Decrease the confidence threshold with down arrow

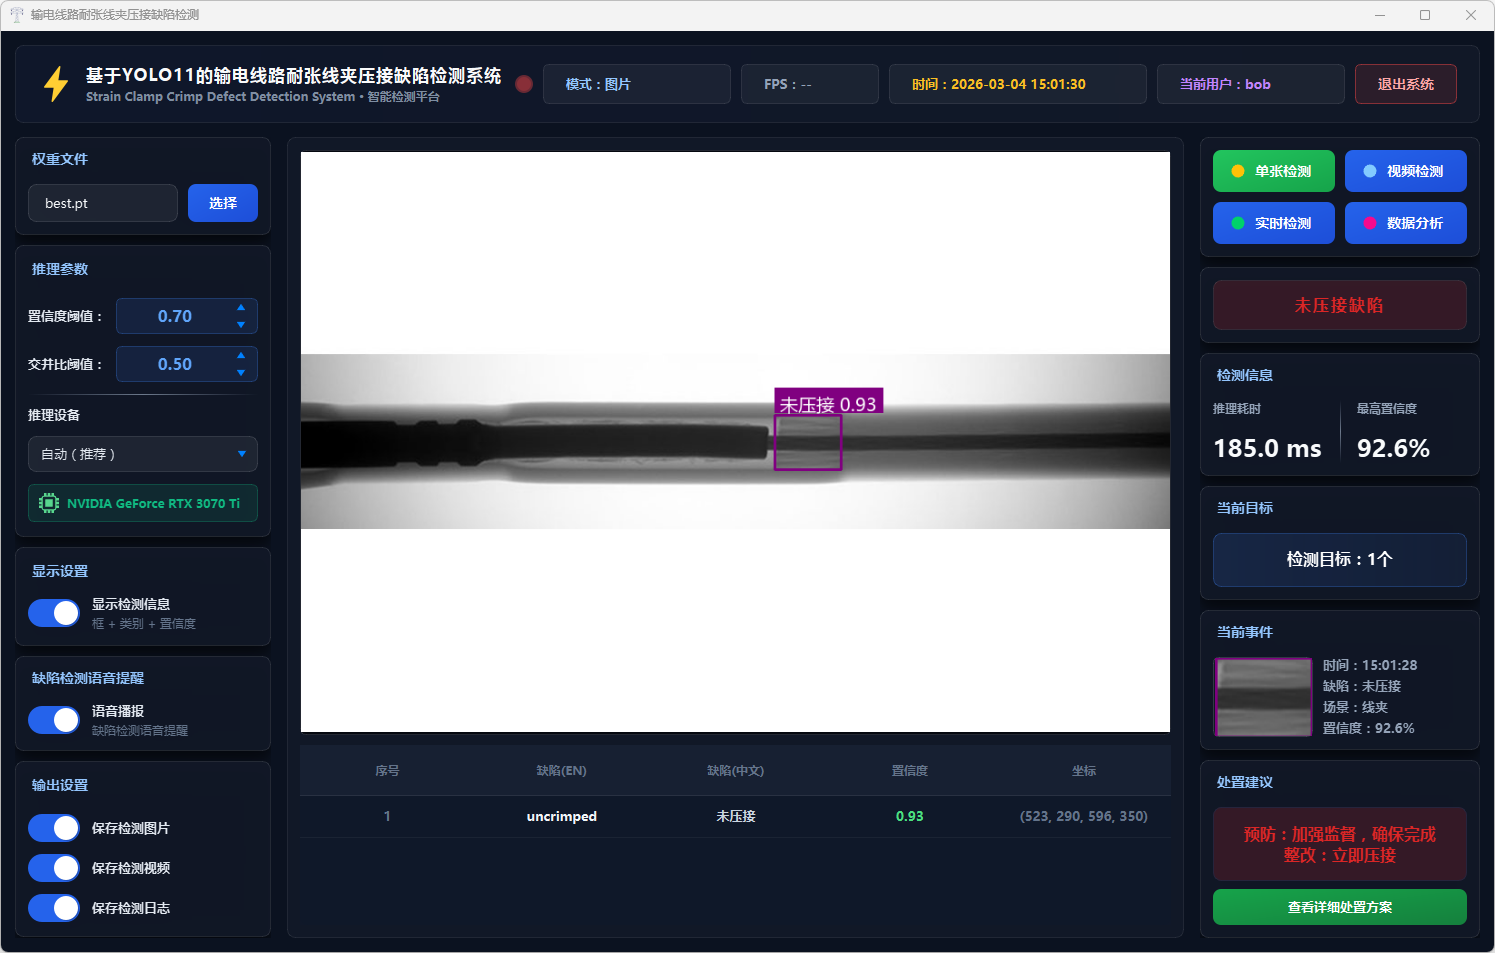tap(241, 325)
